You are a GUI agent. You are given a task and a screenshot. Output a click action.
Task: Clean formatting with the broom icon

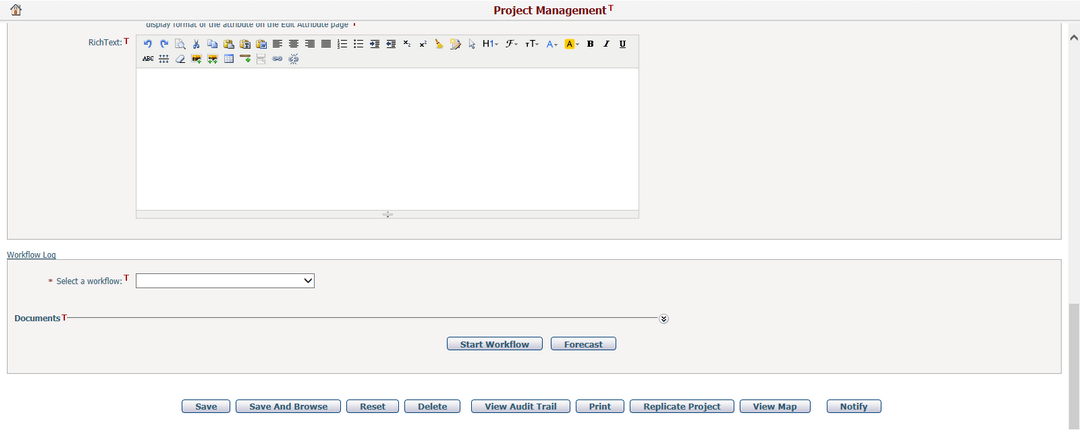click(x=439, y=43)
